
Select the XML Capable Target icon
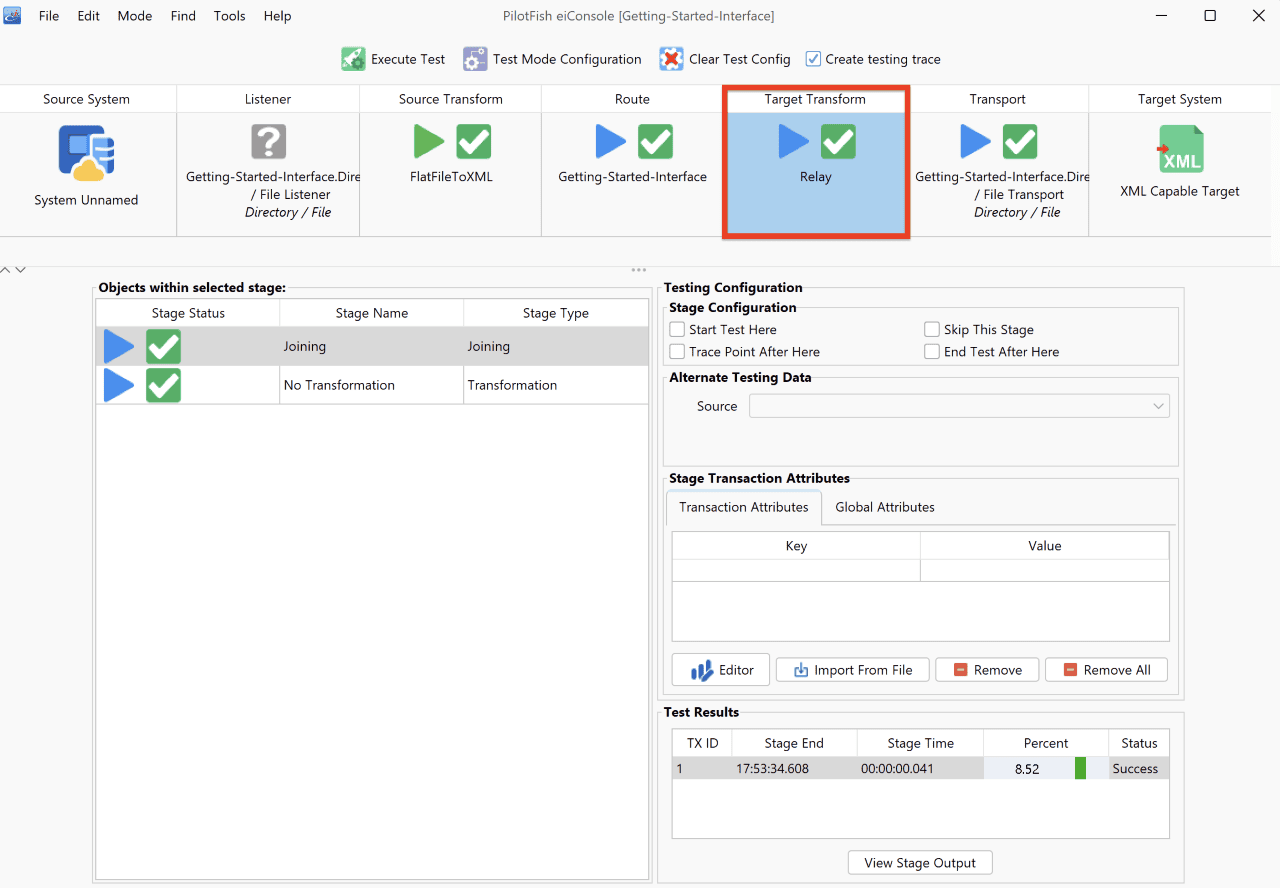pos(1180,150)
